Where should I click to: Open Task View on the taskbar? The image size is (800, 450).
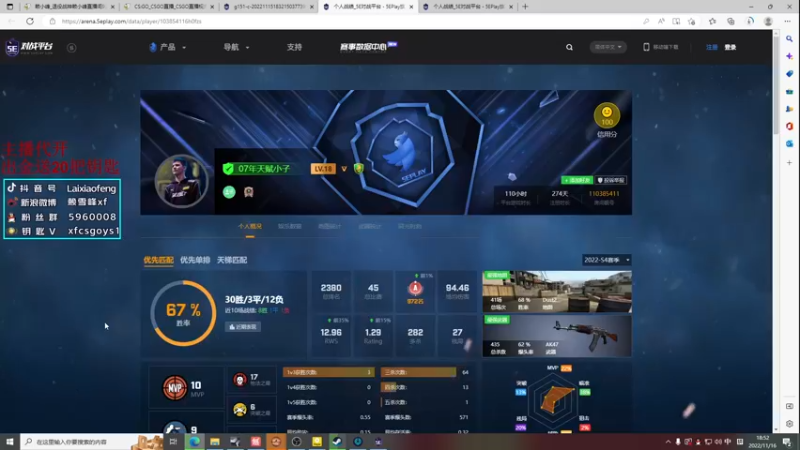173,442
